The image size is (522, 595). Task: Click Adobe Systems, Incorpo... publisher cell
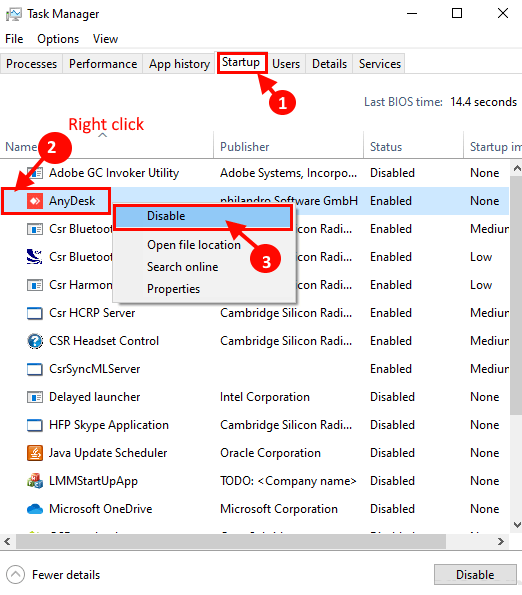pos(289,173)
